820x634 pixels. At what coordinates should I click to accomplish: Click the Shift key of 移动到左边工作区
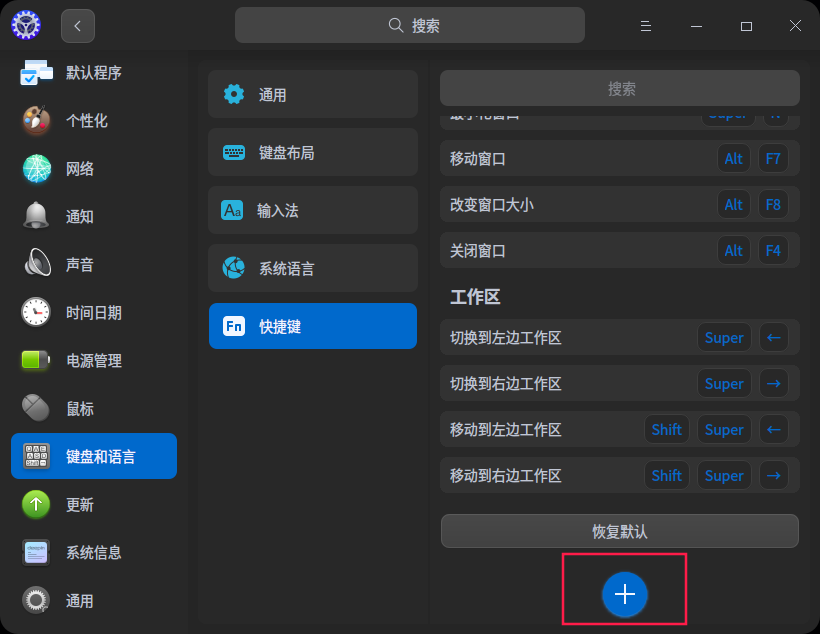667,429
